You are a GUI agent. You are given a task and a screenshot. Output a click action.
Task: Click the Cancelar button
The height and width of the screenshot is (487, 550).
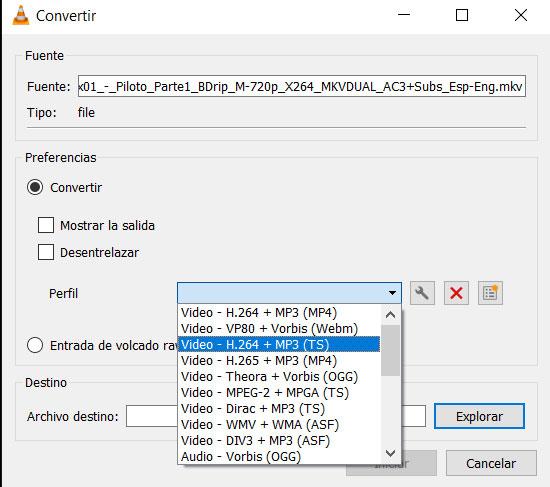click(x=491, y=463)
